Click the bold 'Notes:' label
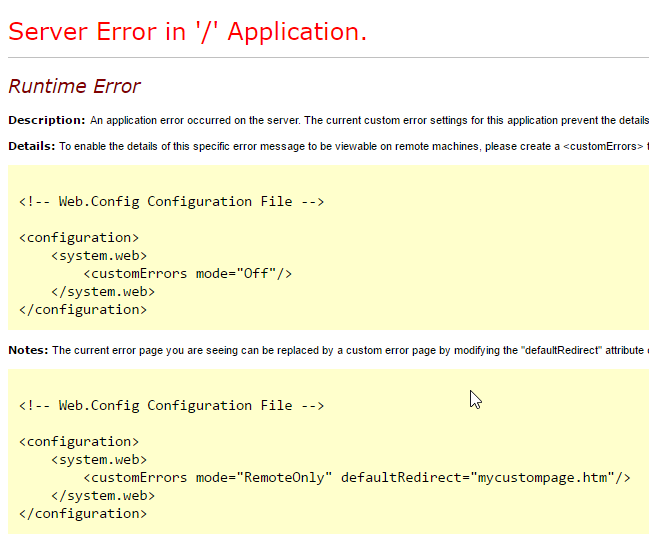Screen dimensions: 649x535 (x=28, y=350)
